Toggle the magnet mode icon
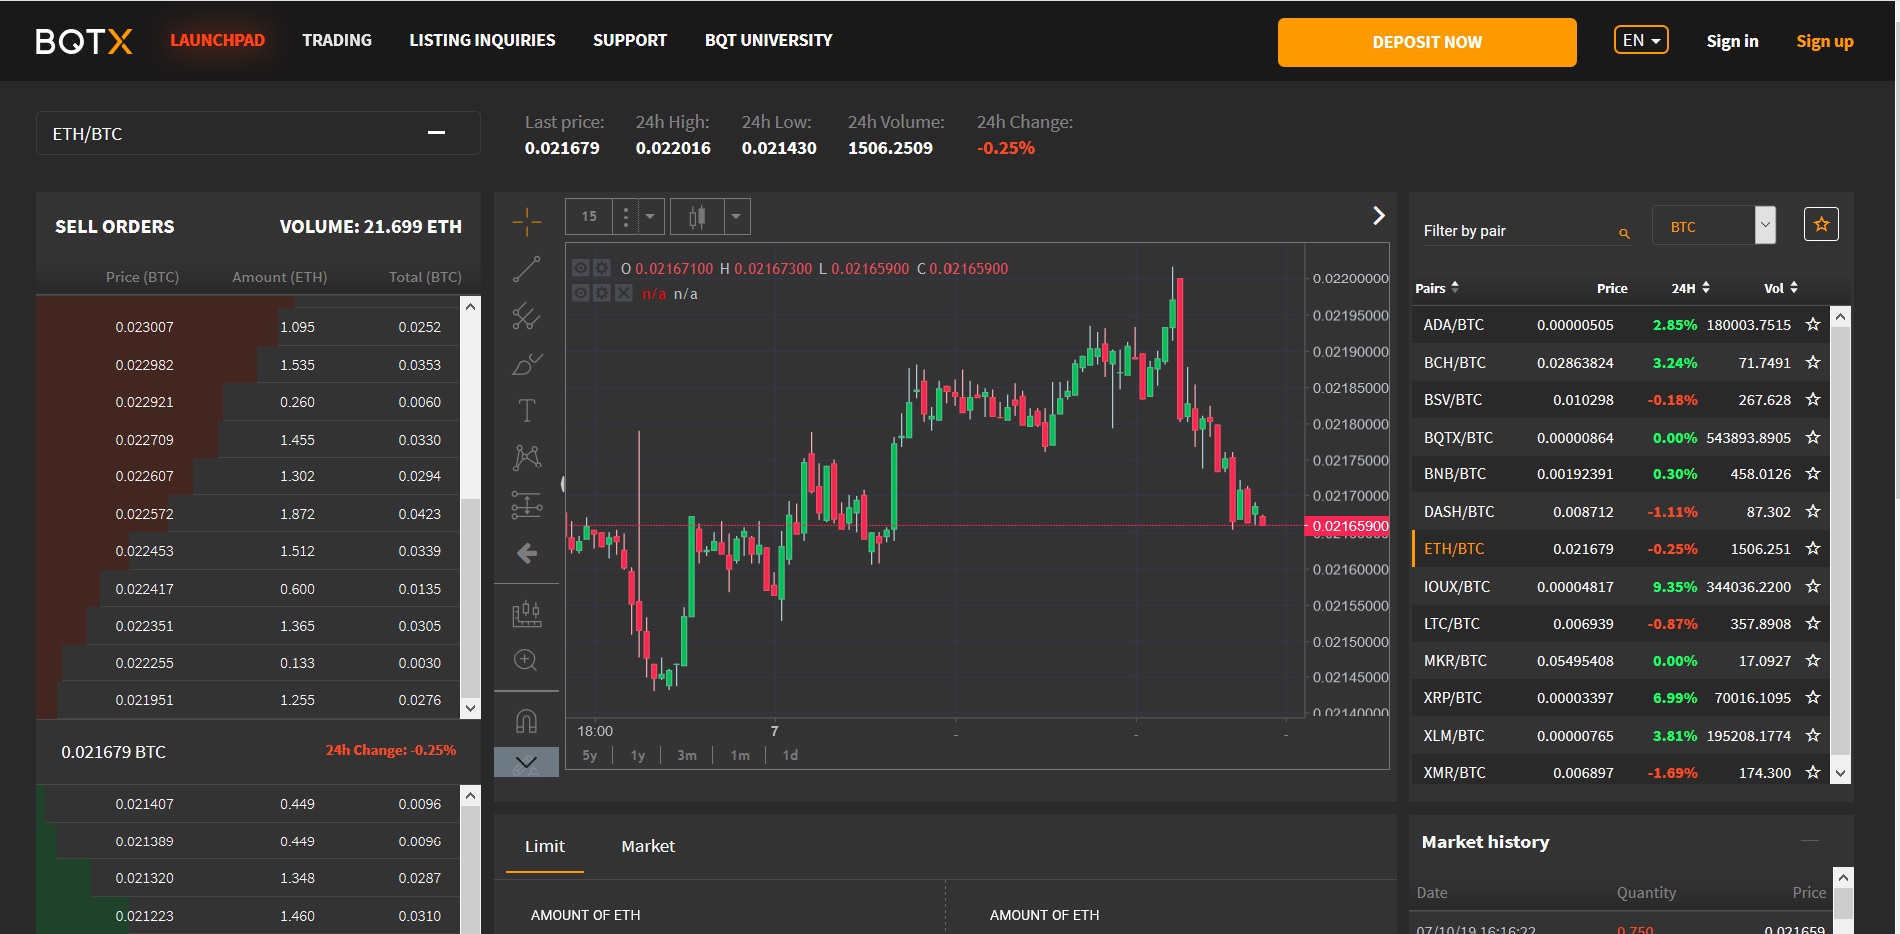 coord(527,721)
